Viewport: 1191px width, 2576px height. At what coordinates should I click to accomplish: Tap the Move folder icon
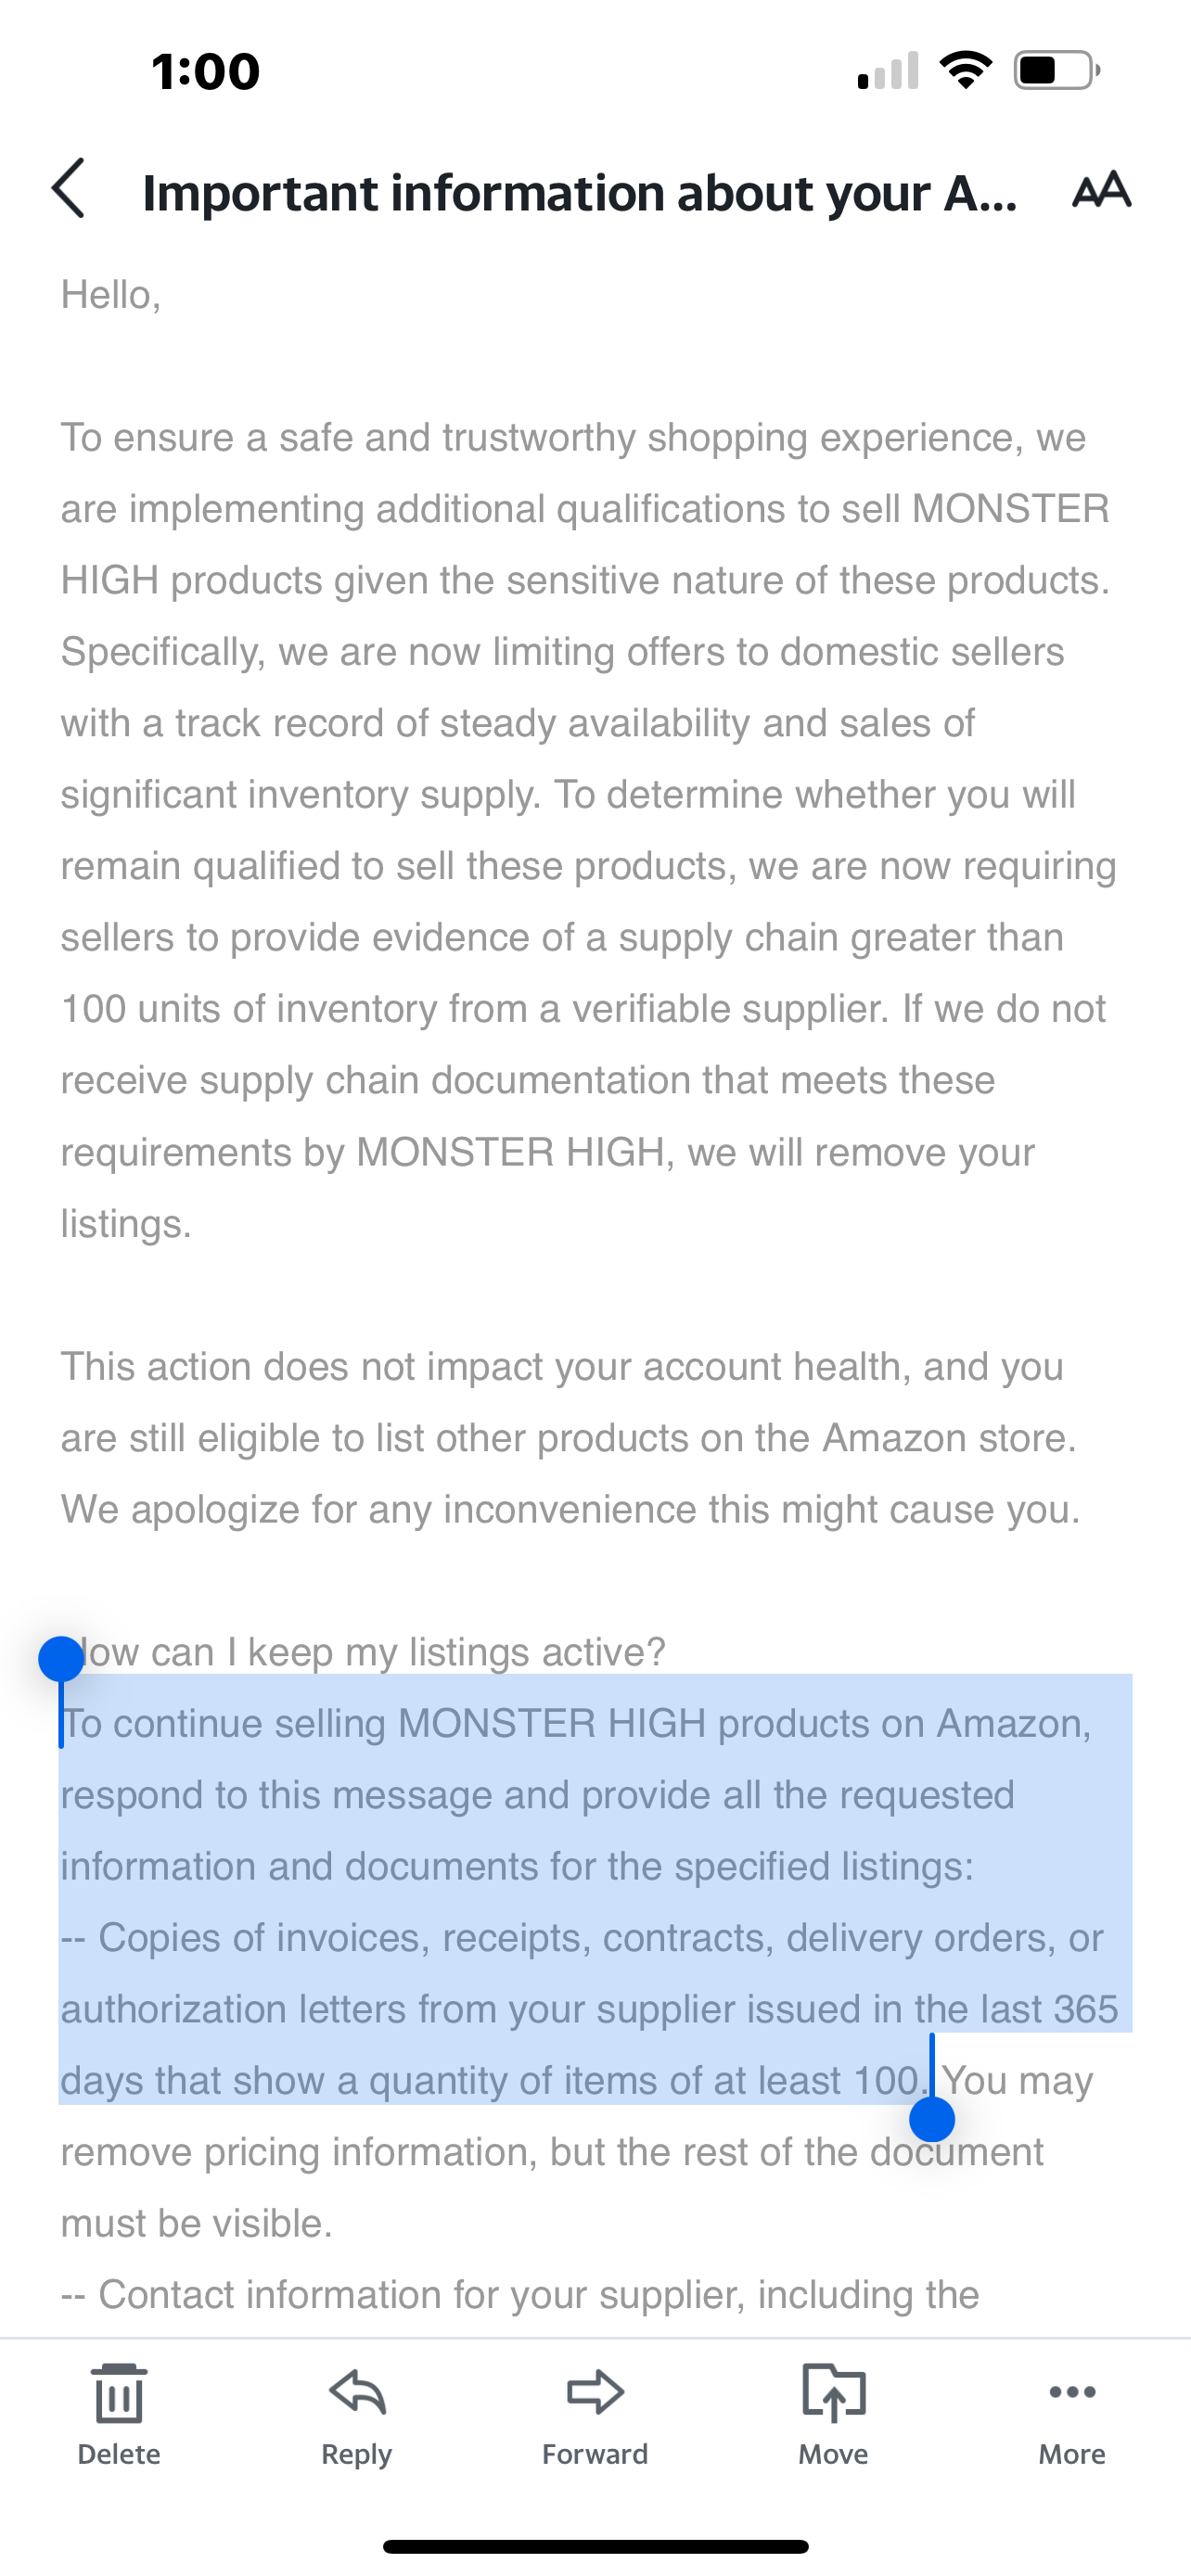pos(833,2392)
